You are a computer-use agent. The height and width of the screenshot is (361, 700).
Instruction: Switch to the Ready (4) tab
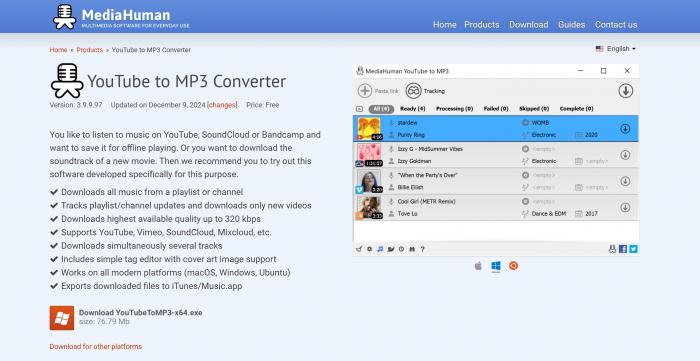(x=412, y=109)
